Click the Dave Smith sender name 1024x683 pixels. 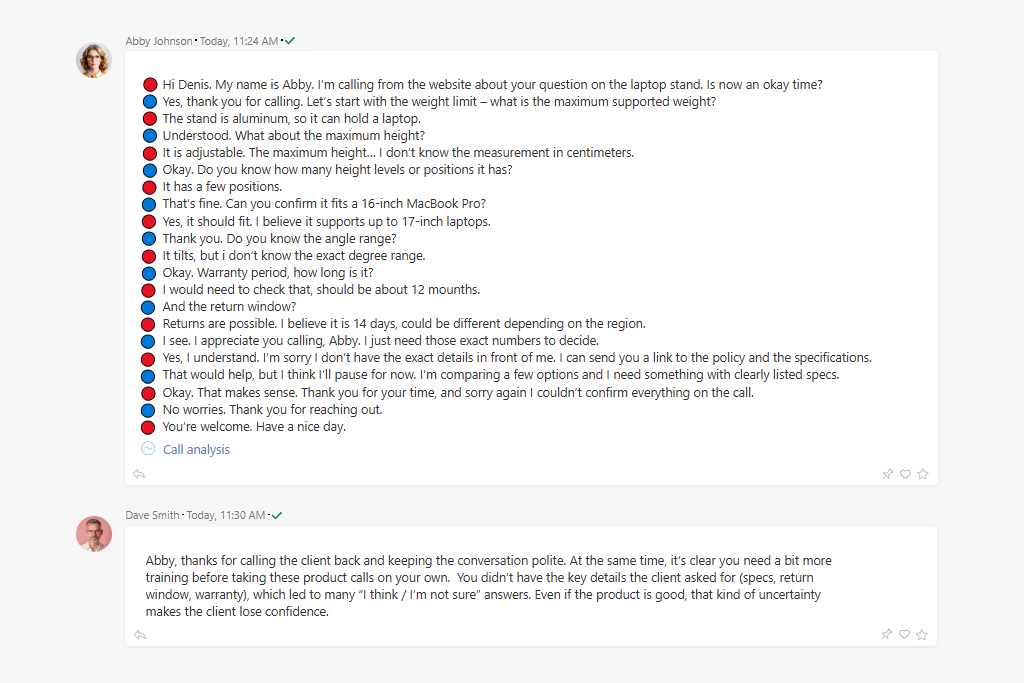[153, 515]
